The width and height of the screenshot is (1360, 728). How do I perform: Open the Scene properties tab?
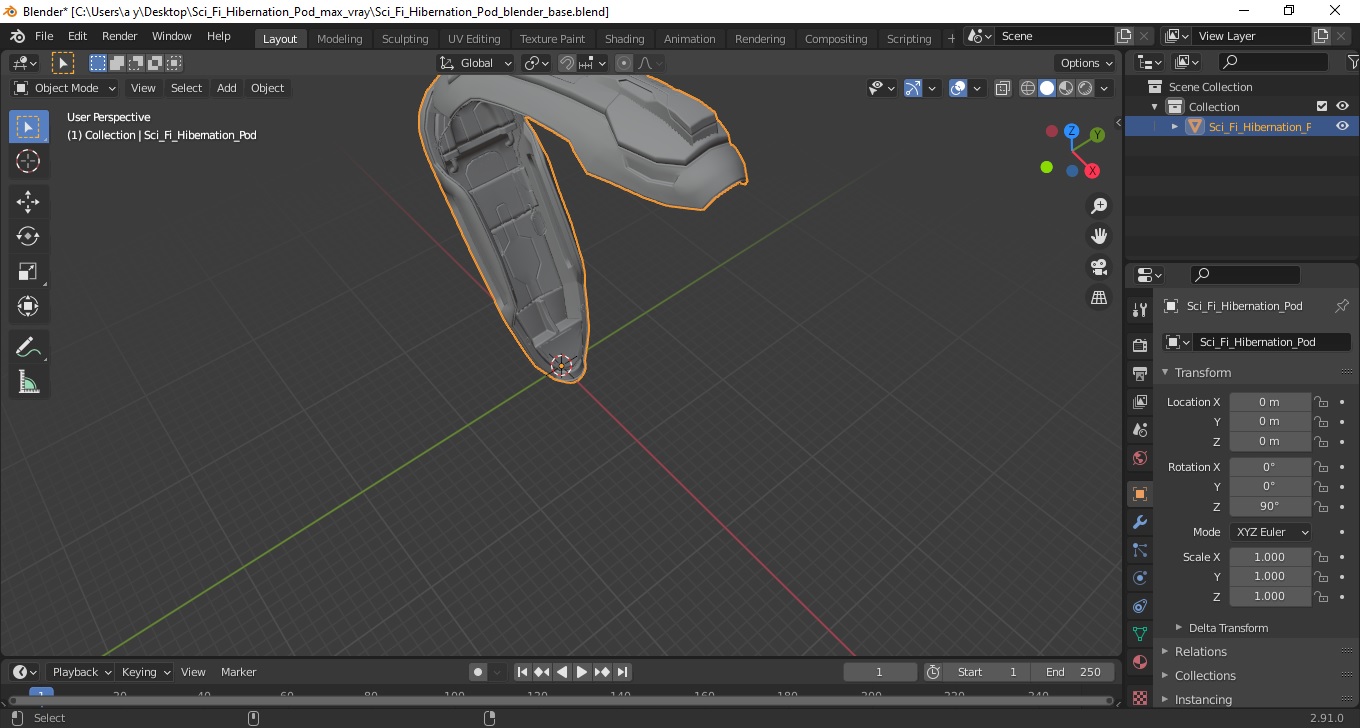pyautogui.click(x=1139, y=430)
